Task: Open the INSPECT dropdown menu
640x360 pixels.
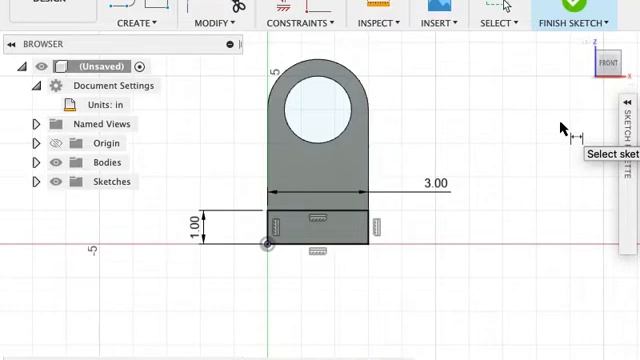Action: click(x=379, y=23)
